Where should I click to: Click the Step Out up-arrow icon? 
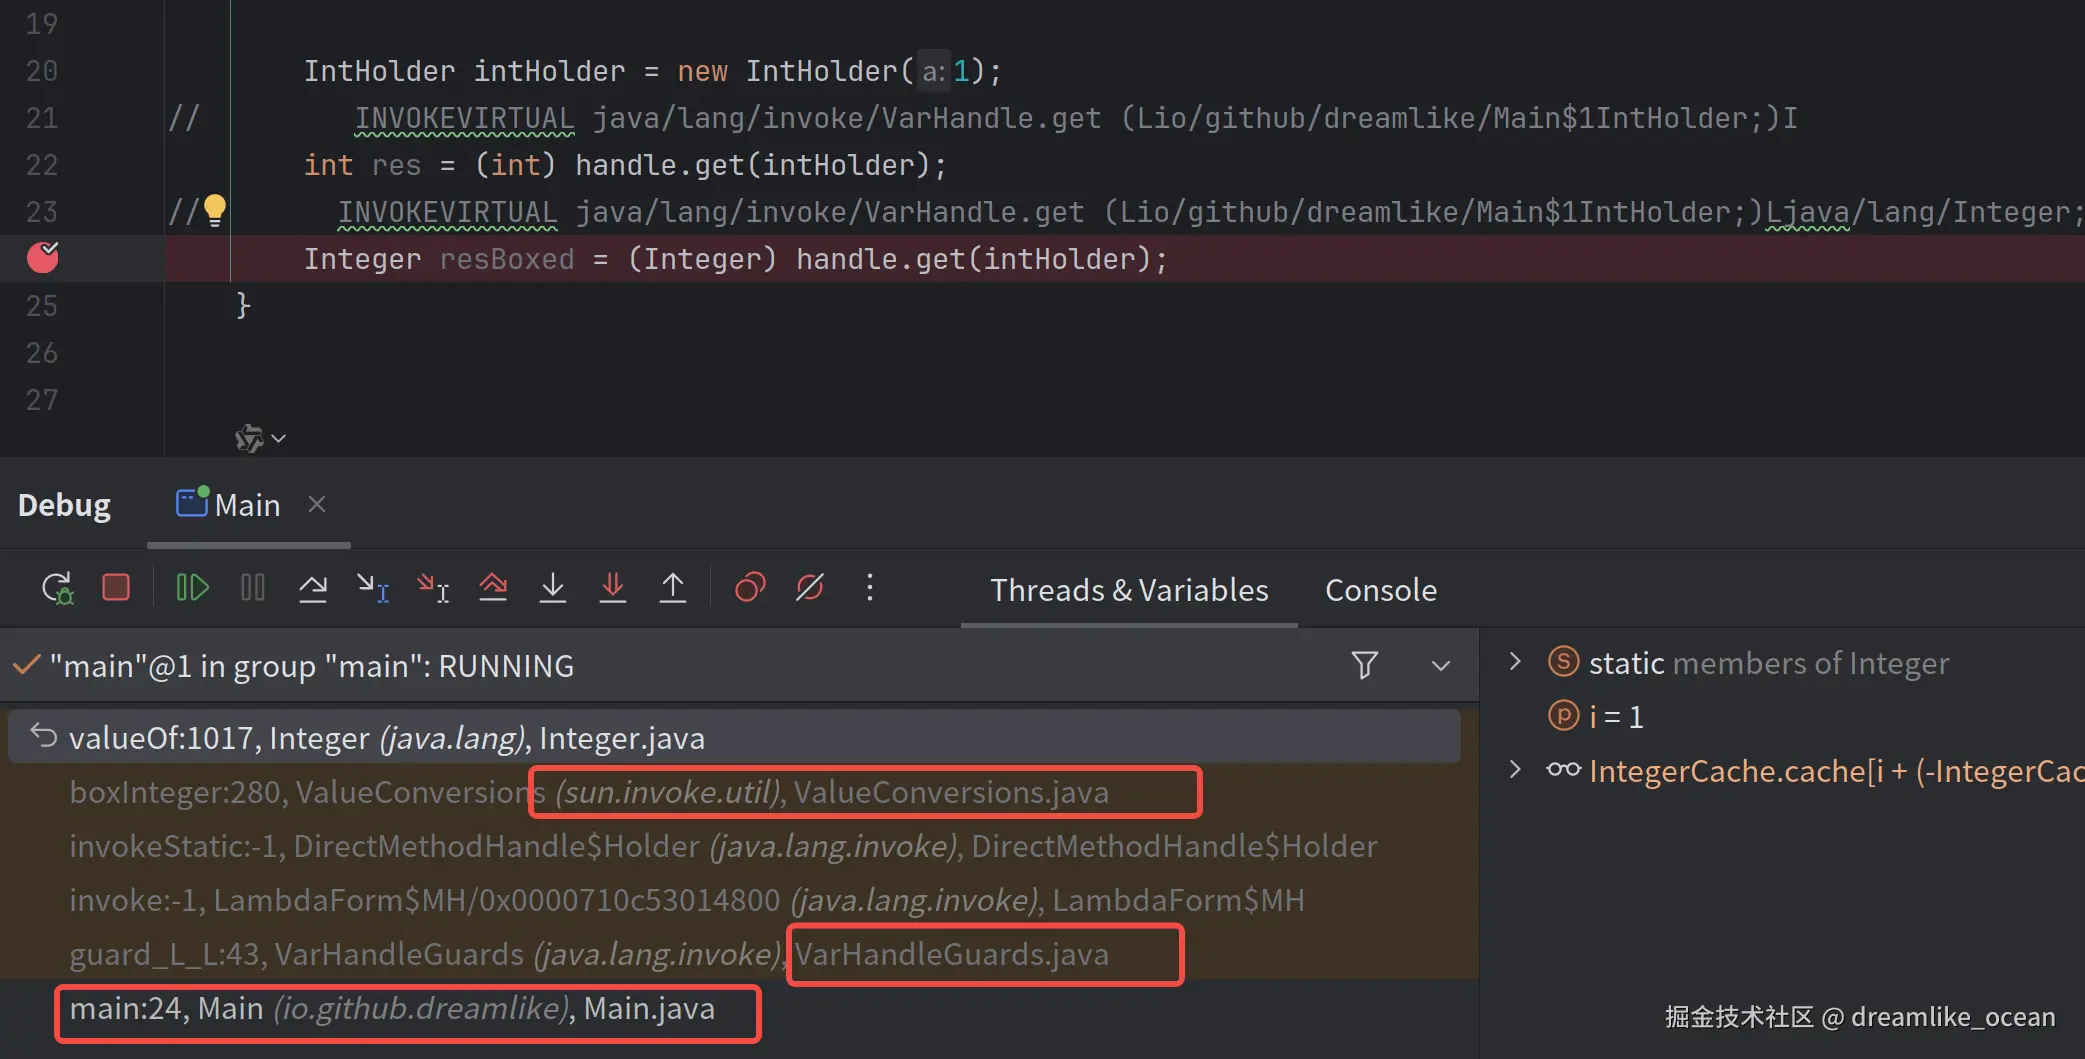[673, 587]
